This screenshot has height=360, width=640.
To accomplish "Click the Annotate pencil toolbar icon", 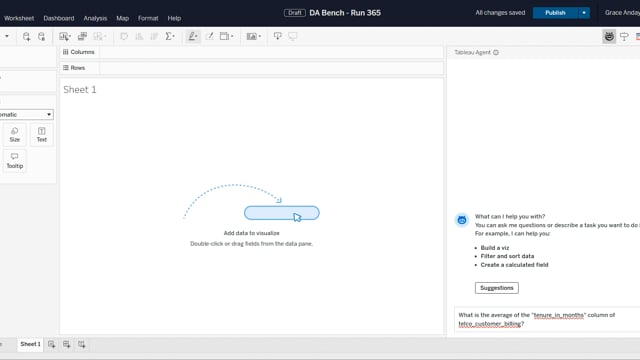I will point(209,37).
